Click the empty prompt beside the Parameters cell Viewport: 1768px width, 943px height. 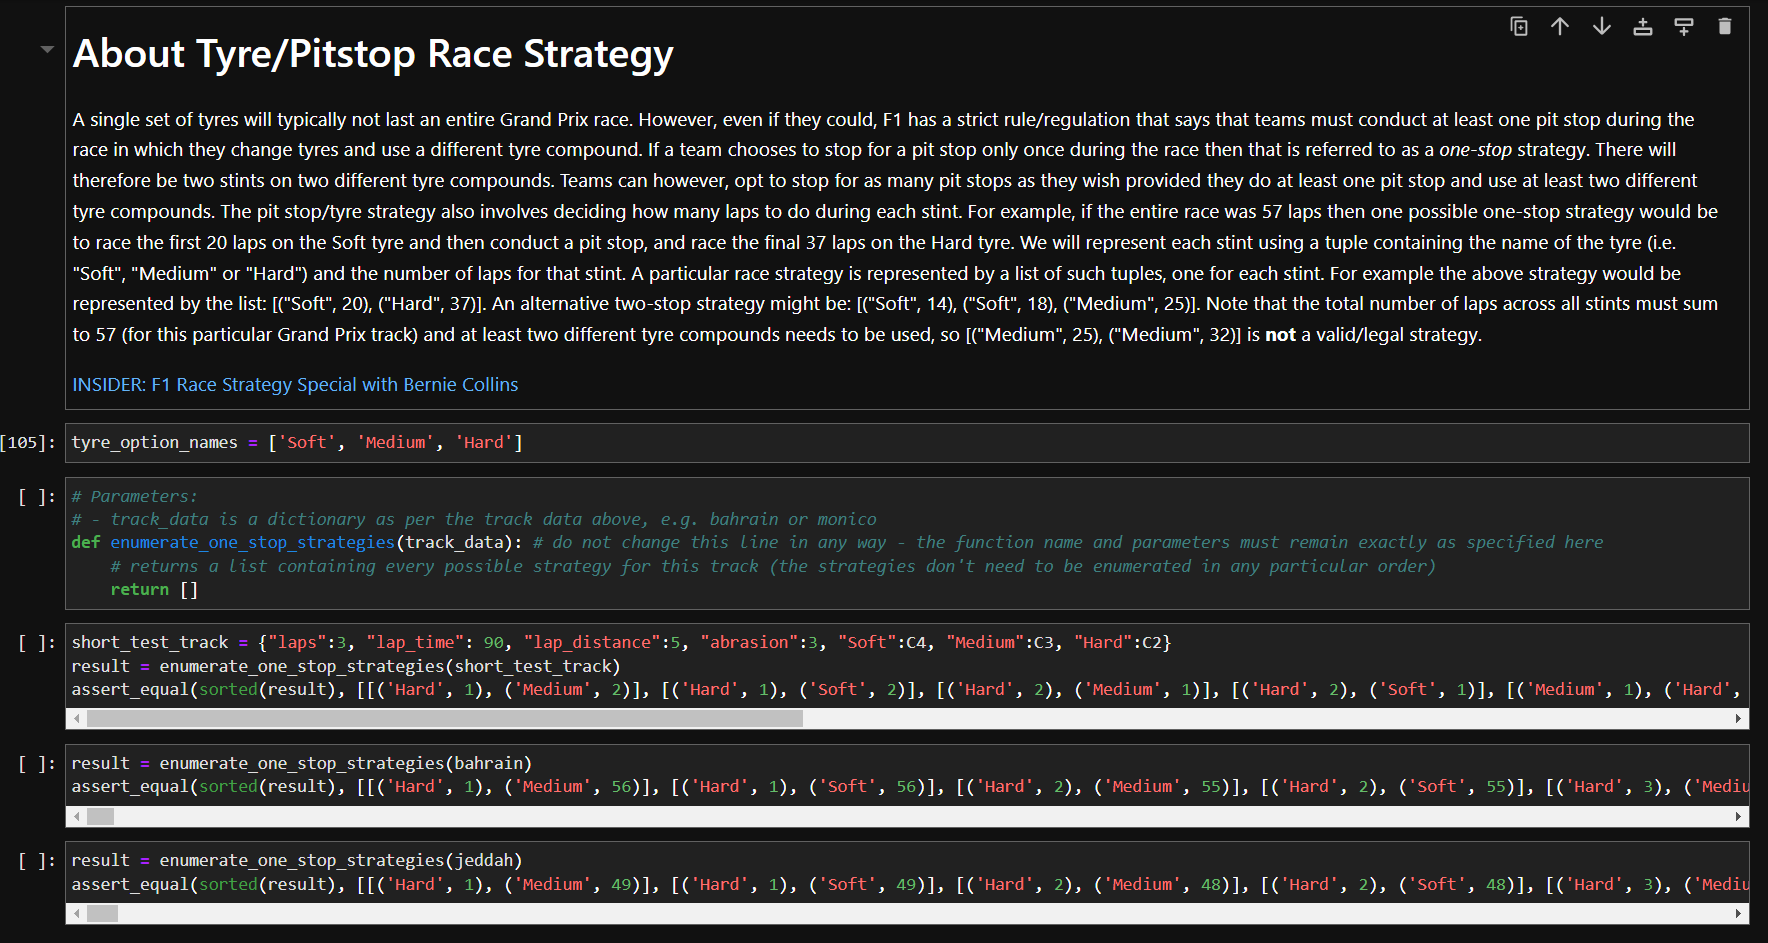coord(33,497)
